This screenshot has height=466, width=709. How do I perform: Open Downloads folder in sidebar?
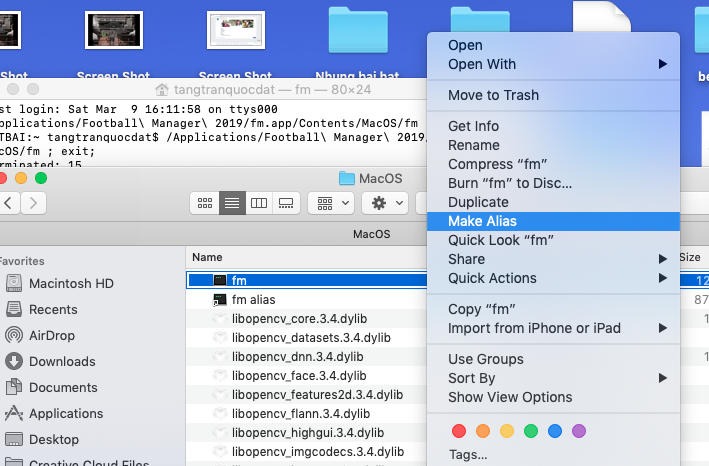tap(62, 361)
